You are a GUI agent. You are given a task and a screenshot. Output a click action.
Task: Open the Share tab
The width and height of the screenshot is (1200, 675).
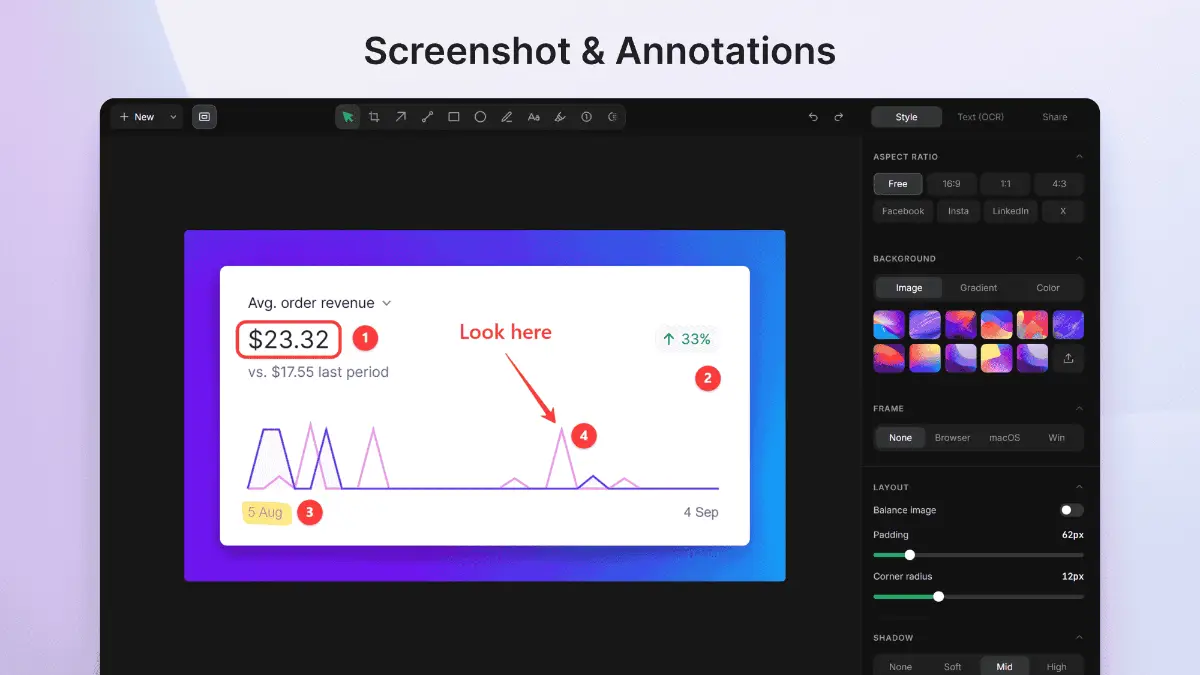tap(1055, 117)
